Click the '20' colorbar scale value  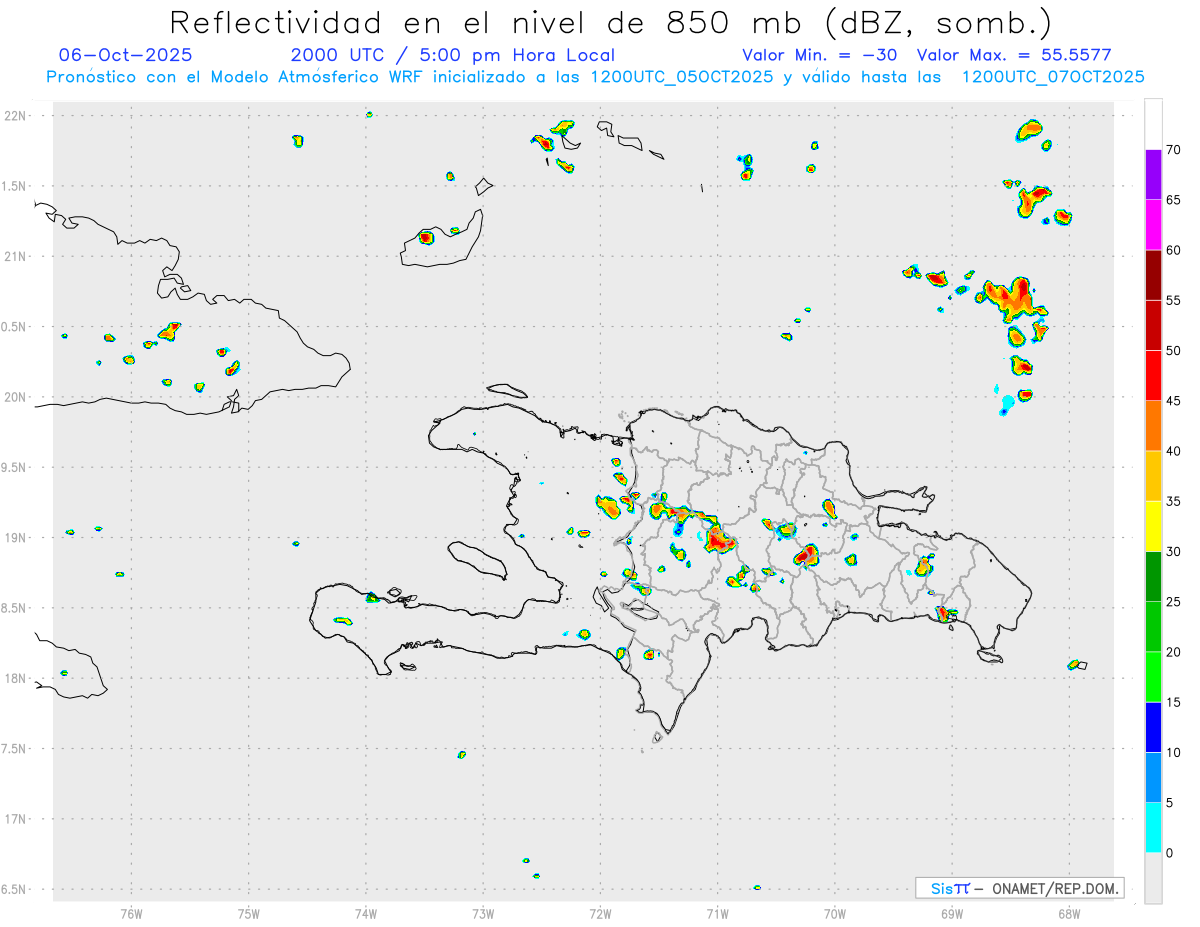coord(1173,652)
